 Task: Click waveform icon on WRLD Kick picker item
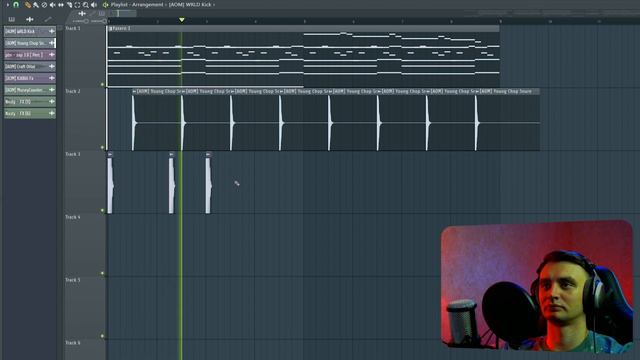51,31
